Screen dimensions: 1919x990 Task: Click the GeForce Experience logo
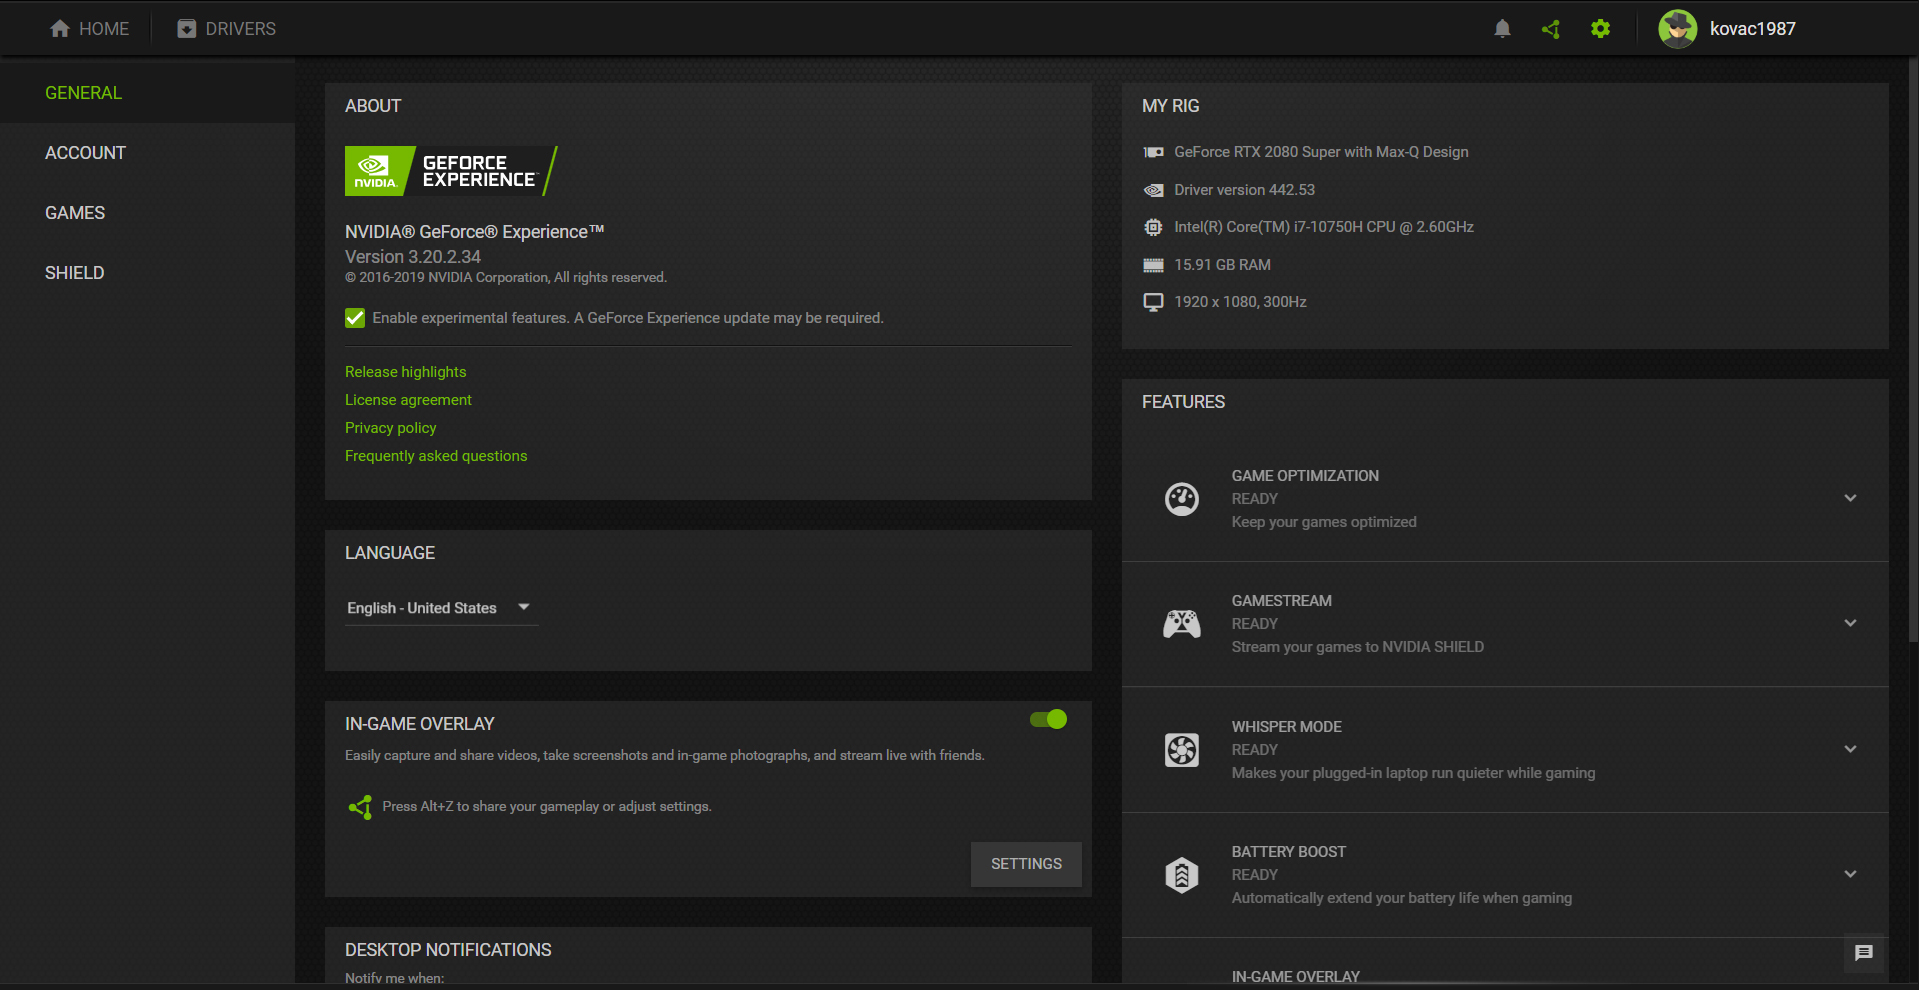pyautogui.click(x=451, y=171)
